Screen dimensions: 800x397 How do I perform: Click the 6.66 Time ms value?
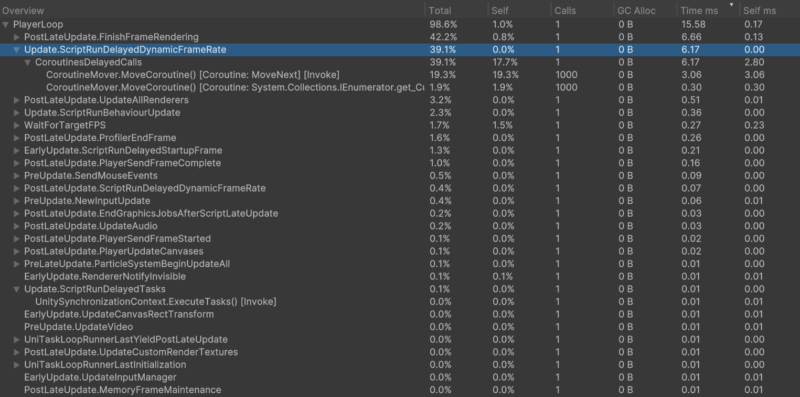pyautogui.click(x=691, y=37)
